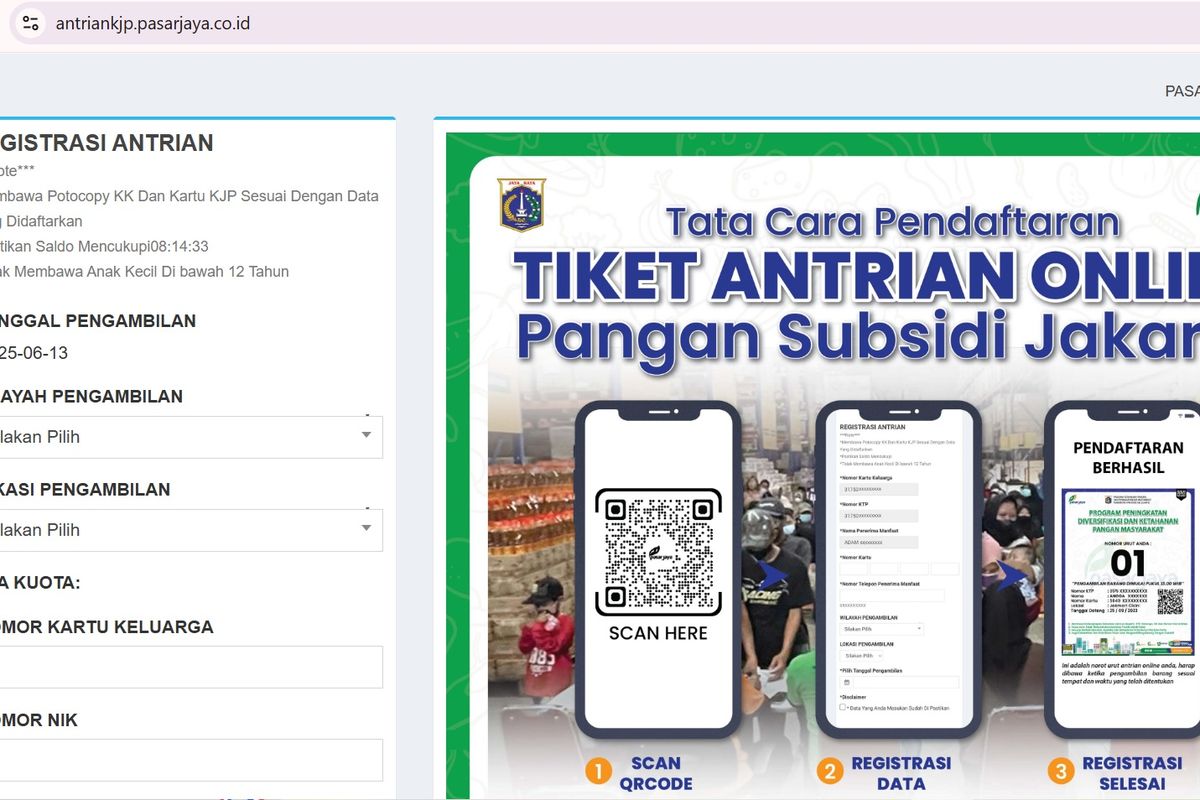This screenshot has width=1200, height=800.
Task: Click the Nomor NIK input field
Action: coord(191,760)
